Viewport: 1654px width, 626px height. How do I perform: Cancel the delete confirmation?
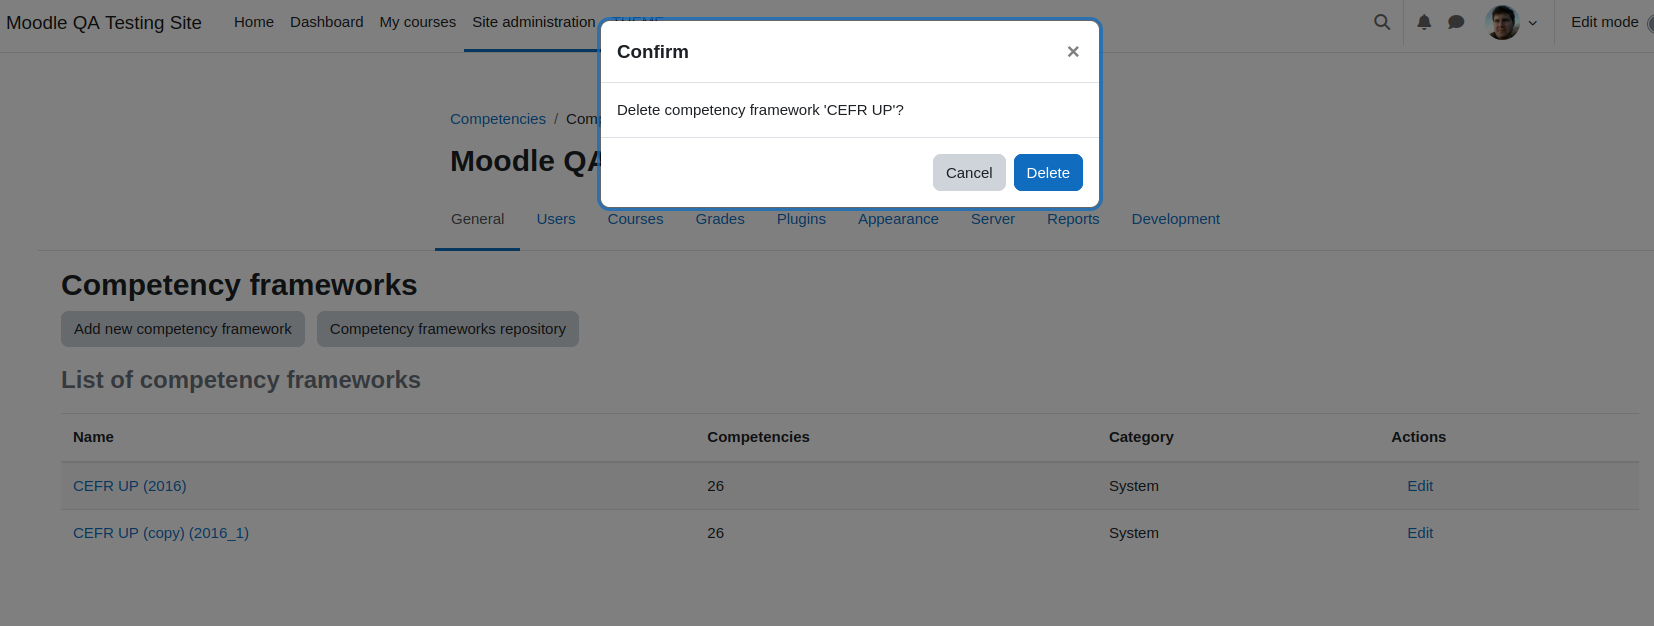[x=969, y=172]
